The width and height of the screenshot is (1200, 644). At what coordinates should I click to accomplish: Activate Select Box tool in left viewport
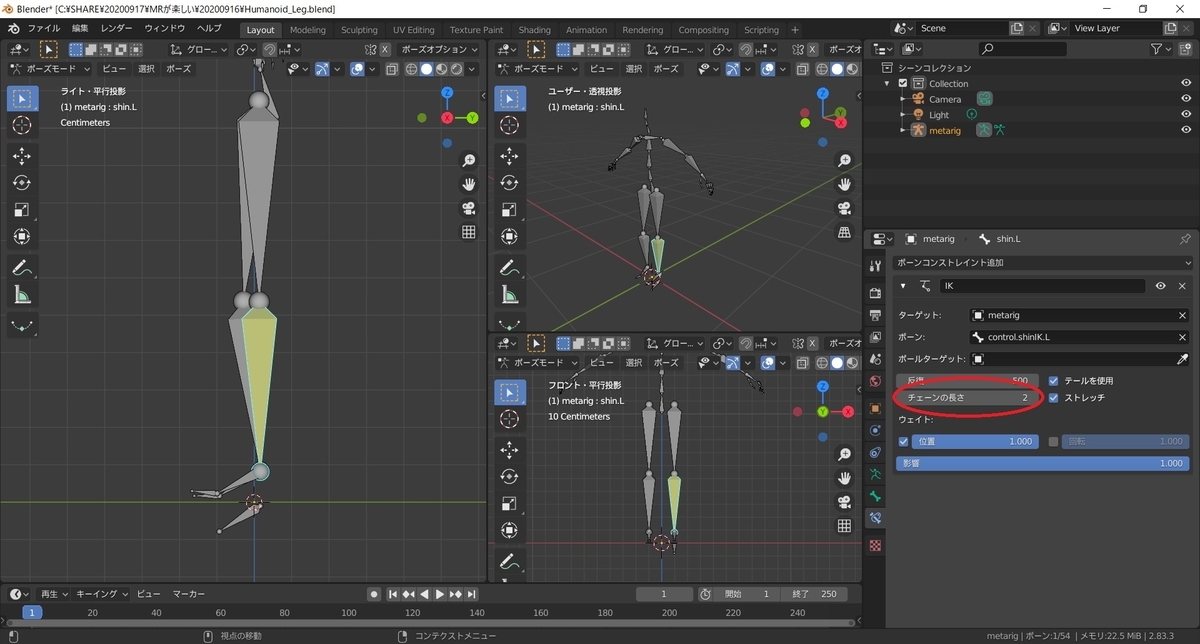pos(22,98)
